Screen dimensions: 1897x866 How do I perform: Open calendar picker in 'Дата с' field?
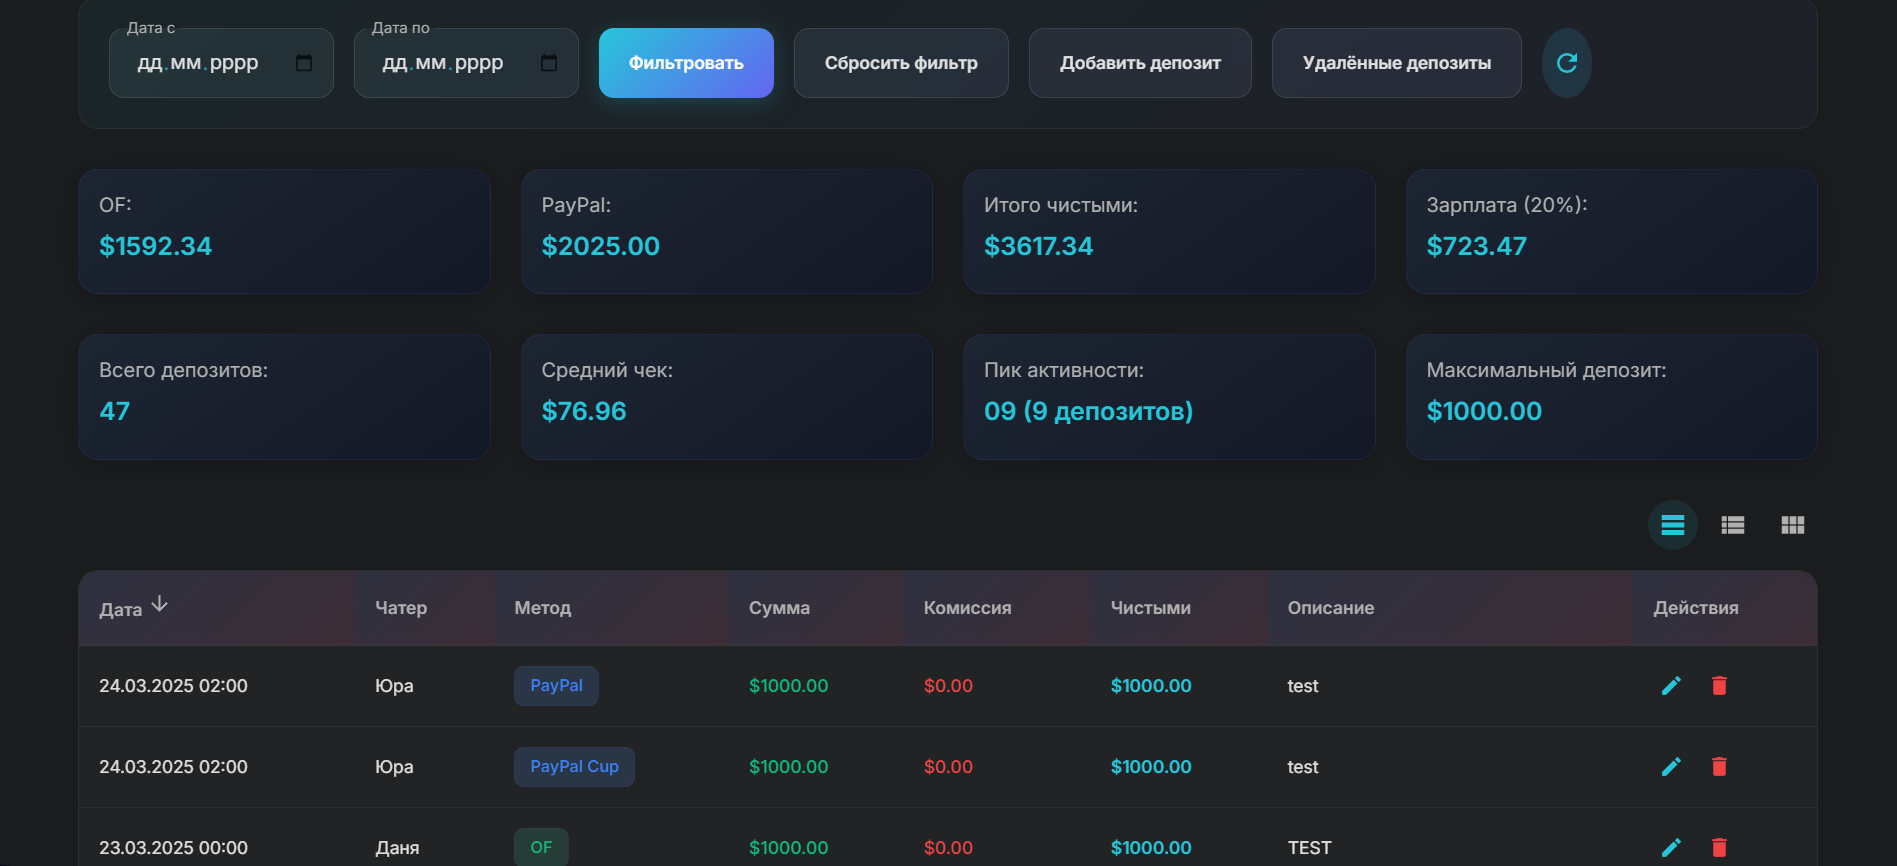[304, 63]
